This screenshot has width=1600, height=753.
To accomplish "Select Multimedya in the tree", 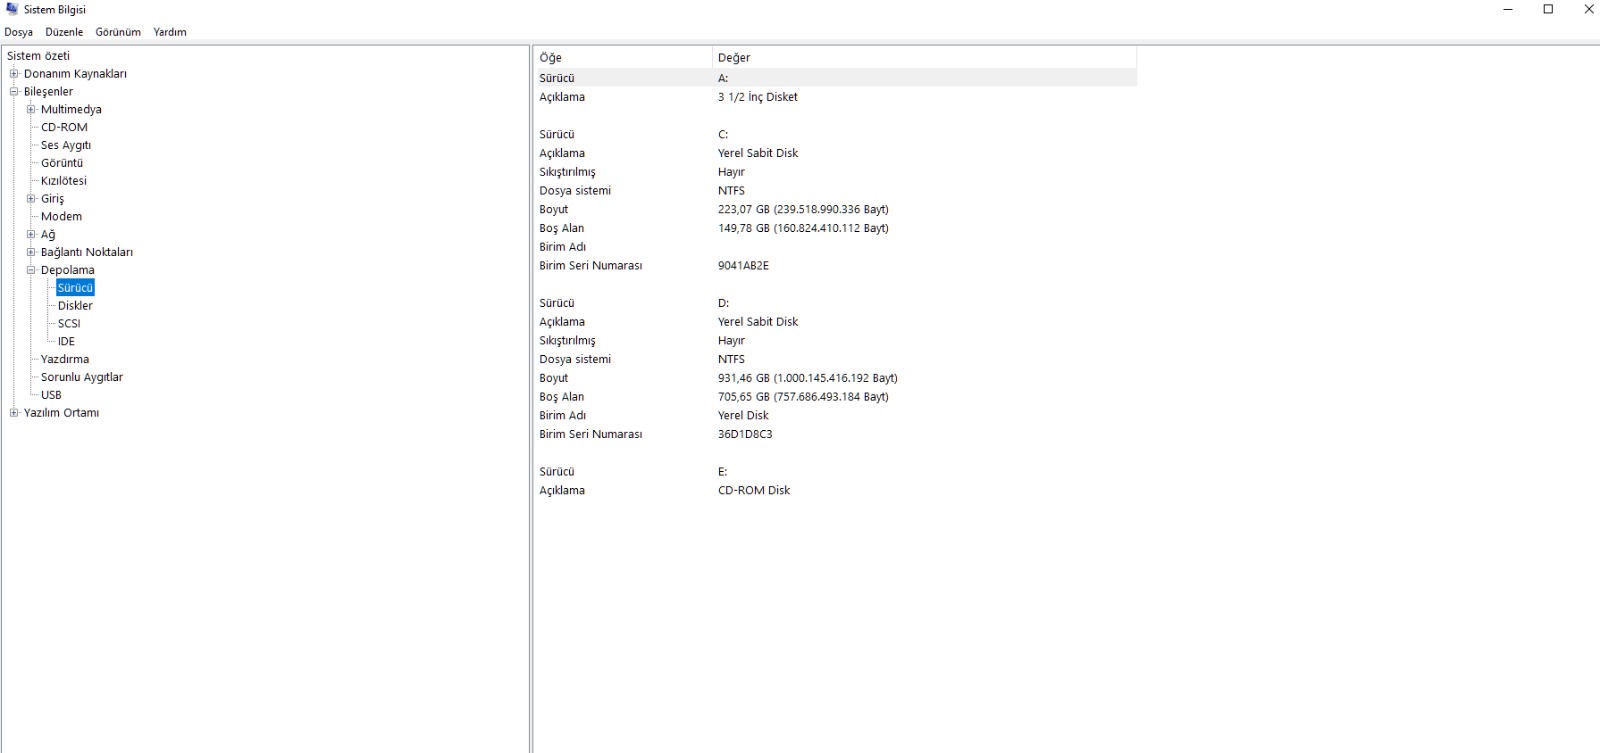I will [x=71, y=110].
